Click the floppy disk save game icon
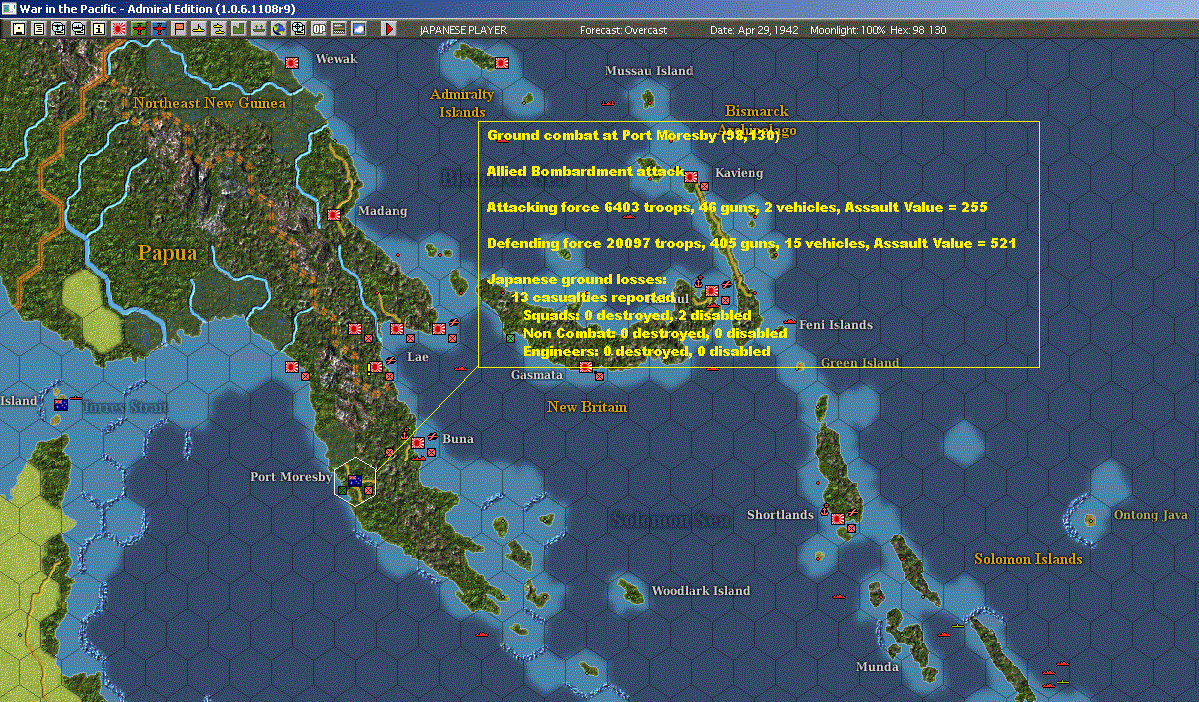Image resolution: width=1199 pixels, height=702 pixels. [x=18, y=29]
